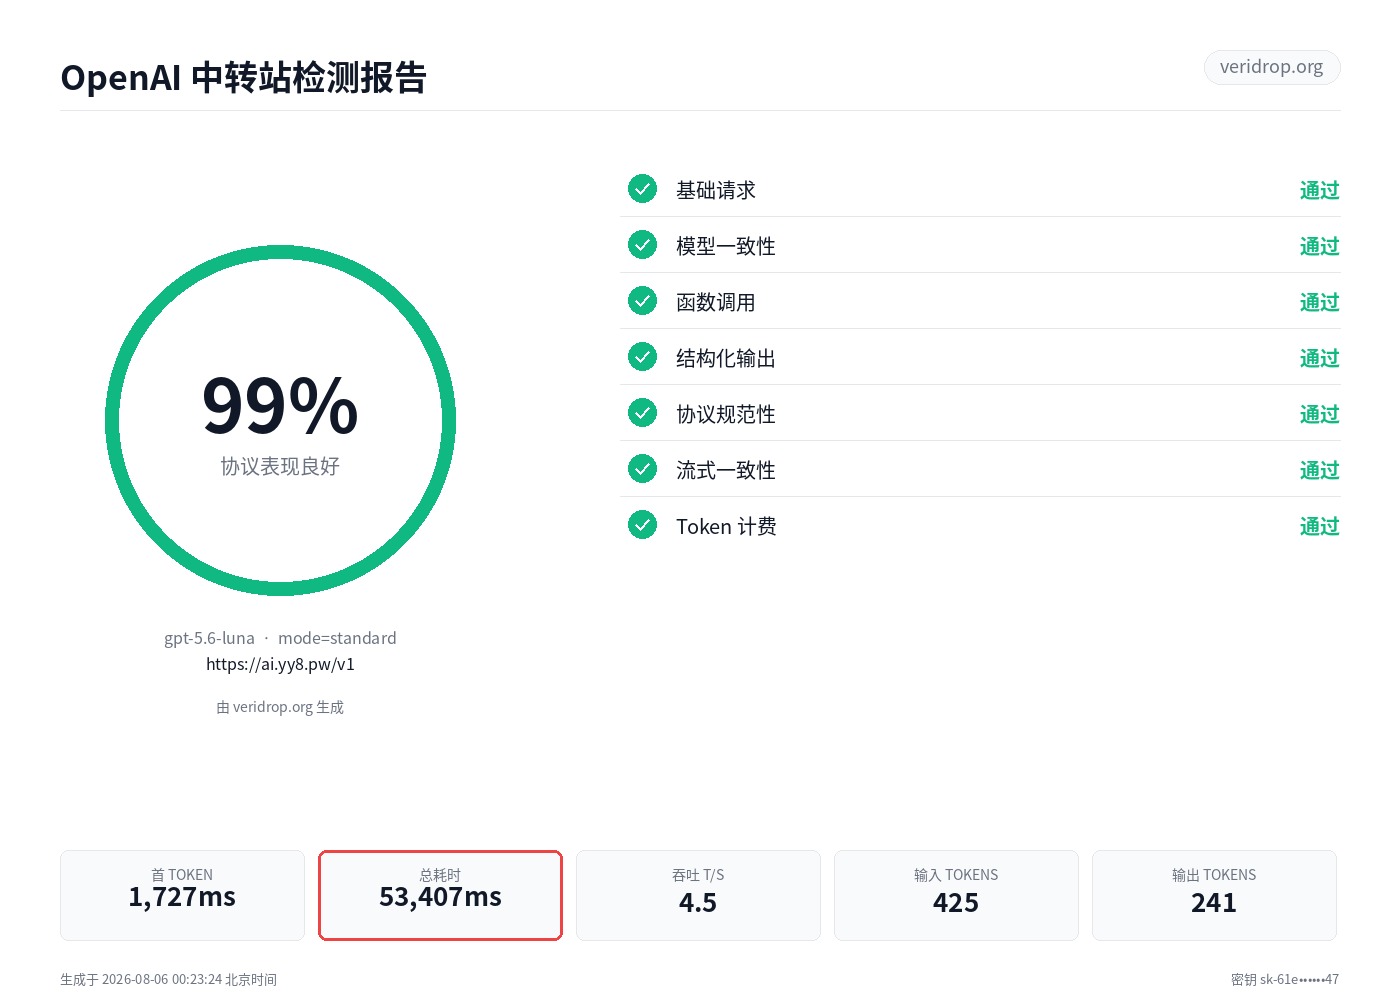Click the check icon beside Token 计费

click(x=642, y=525)
